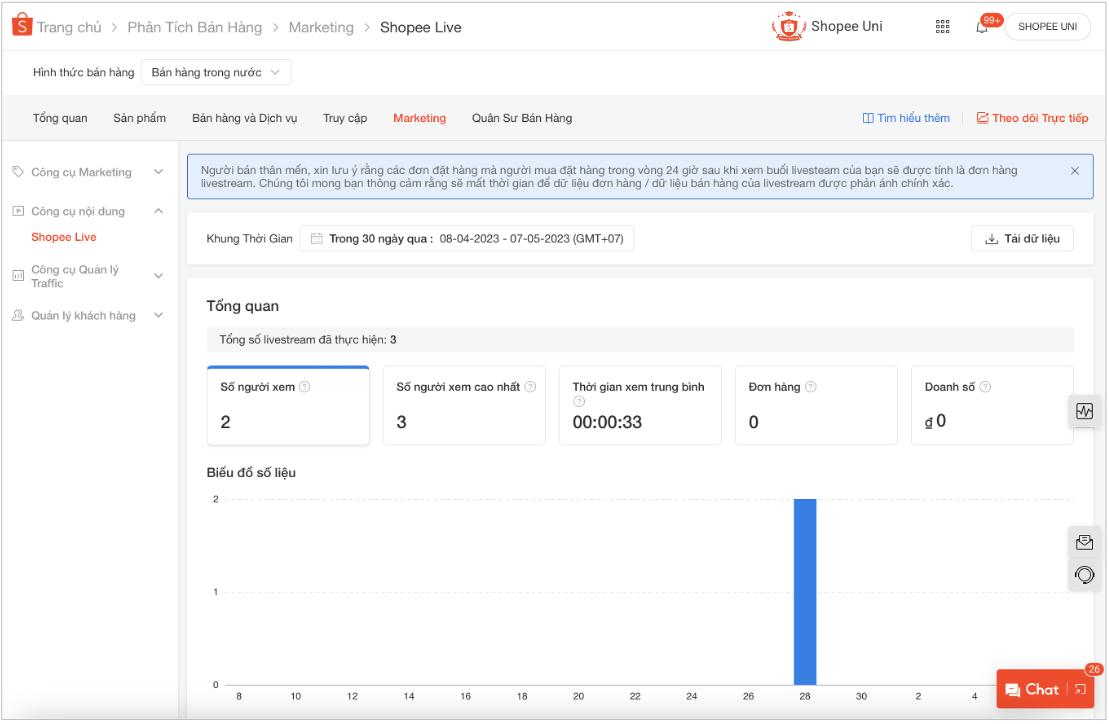Switch to the Tổng quan tab
The image size is (1109, 724).
[60, 118]
